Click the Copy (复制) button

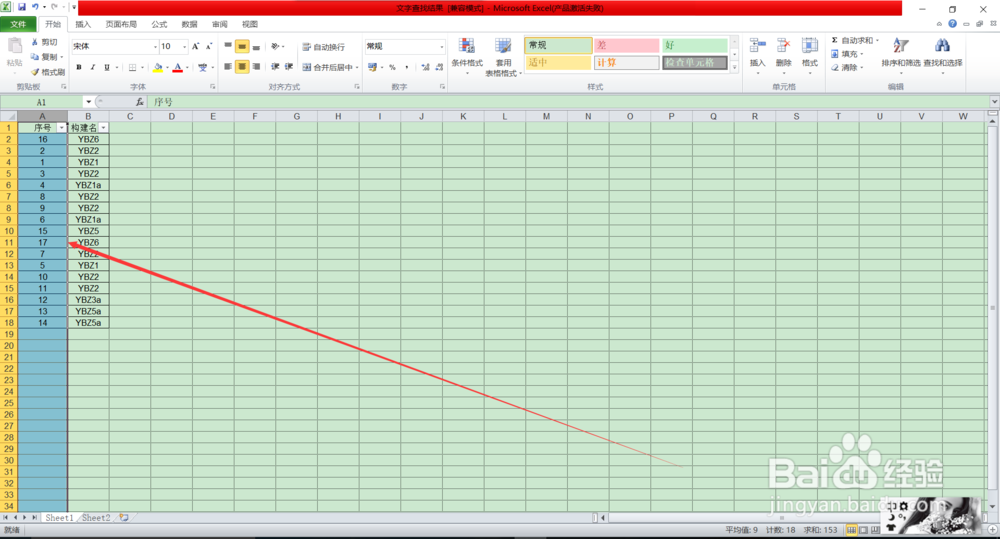[46, 57]
